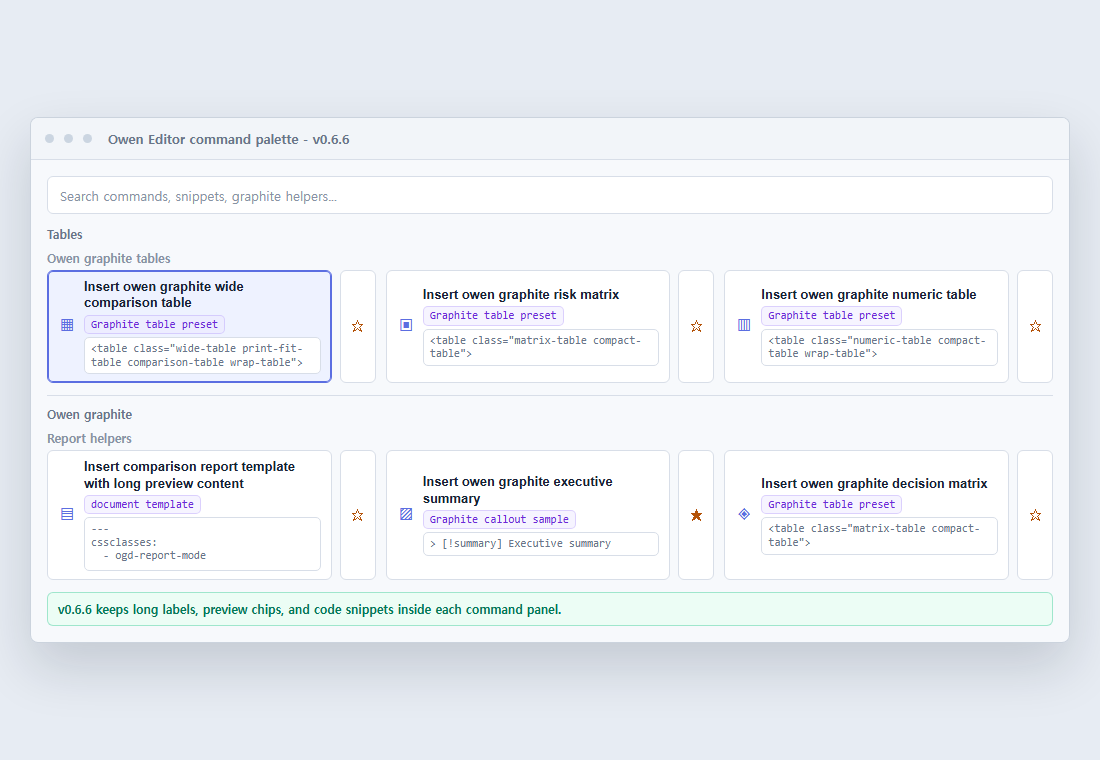Click the decision matrix matrix-table code snippet

(879, 536)
